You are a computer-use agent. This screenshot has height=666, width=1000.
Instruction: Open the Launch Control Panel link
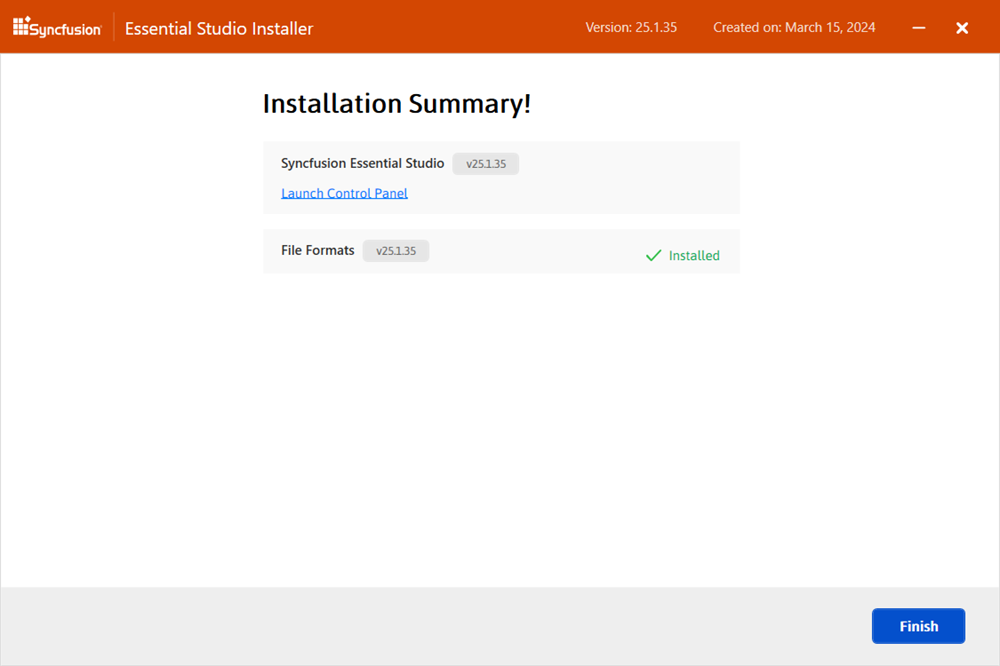344,192
